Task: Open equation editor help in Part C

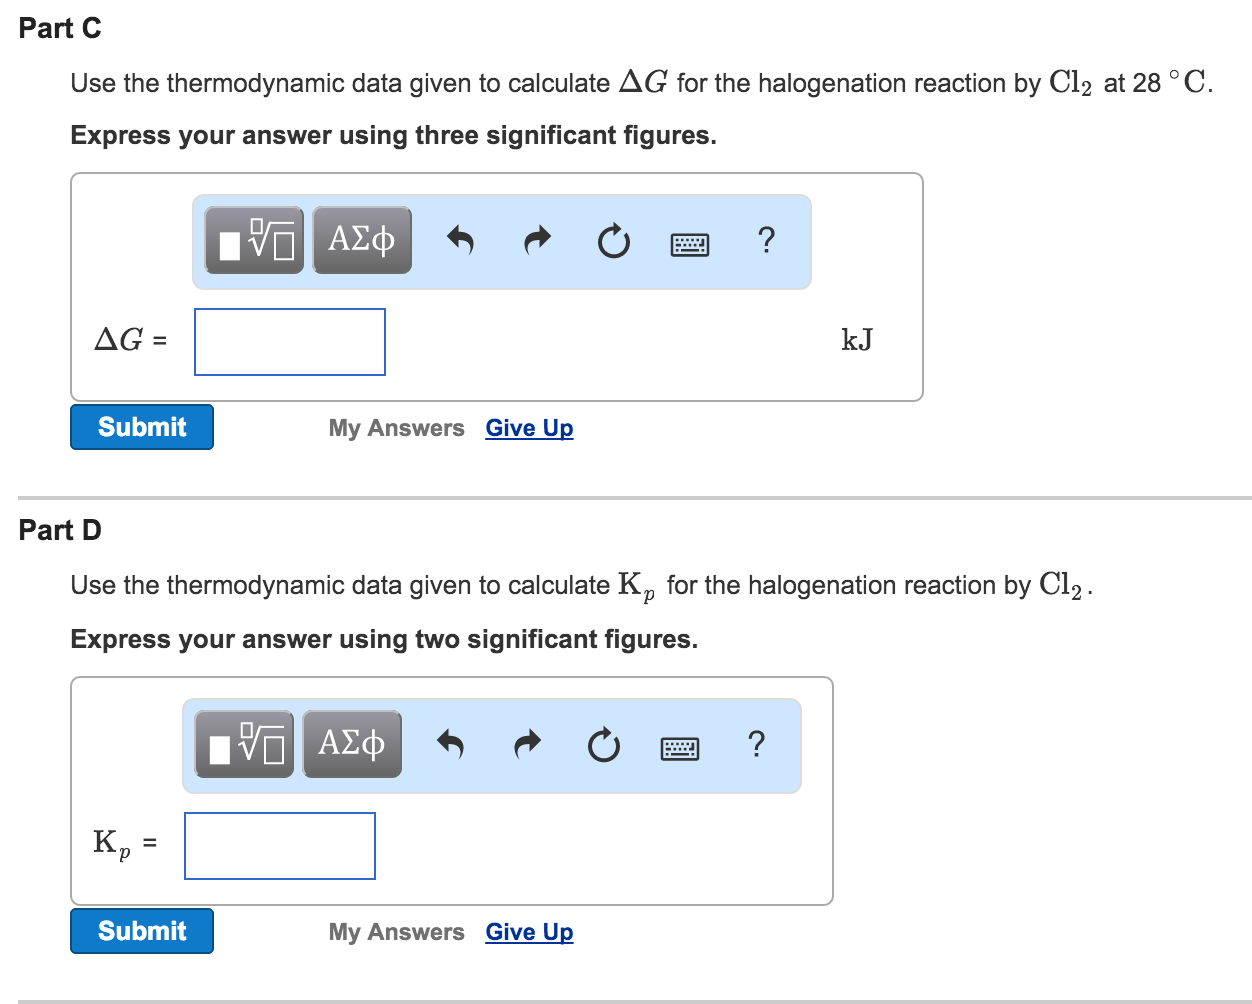Action: [x=766, y=240]
